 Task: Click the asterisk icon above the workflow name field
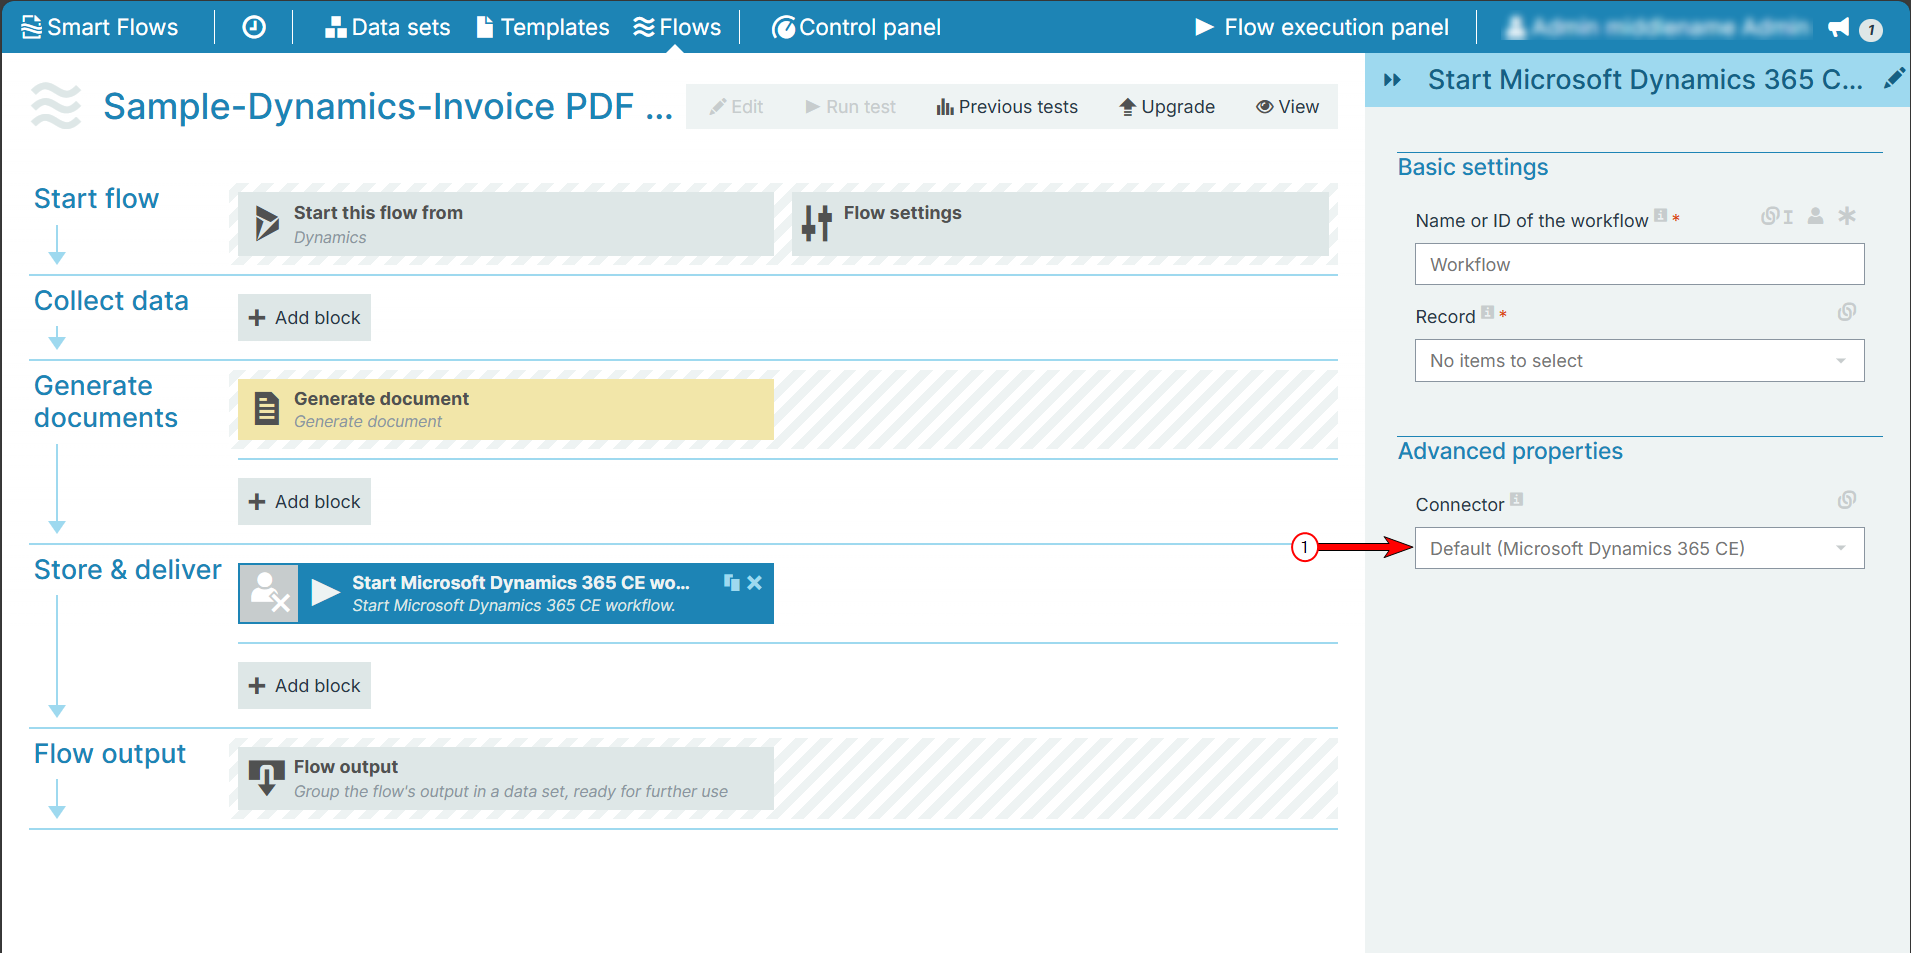pos(1847,215)
